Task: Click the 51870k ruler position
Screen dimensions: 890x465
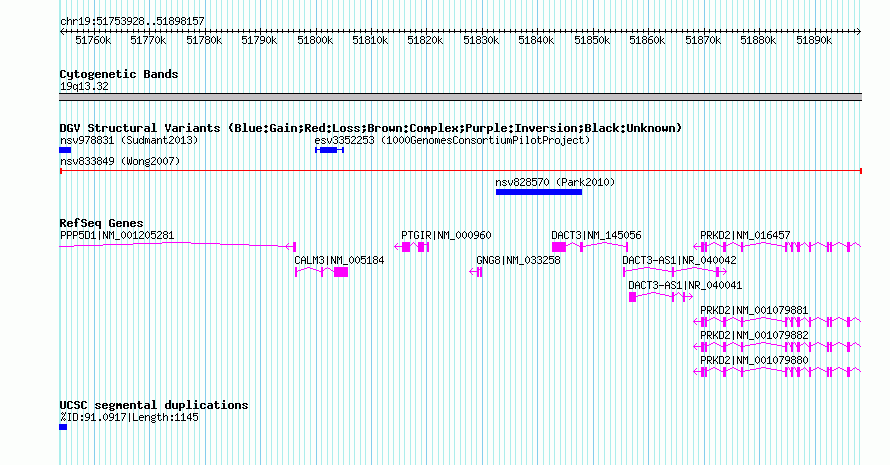Action: point(703,40)
